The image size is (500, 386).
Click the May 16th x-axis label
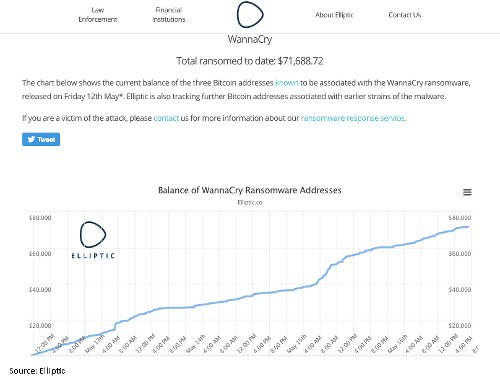tap(398, 344)
